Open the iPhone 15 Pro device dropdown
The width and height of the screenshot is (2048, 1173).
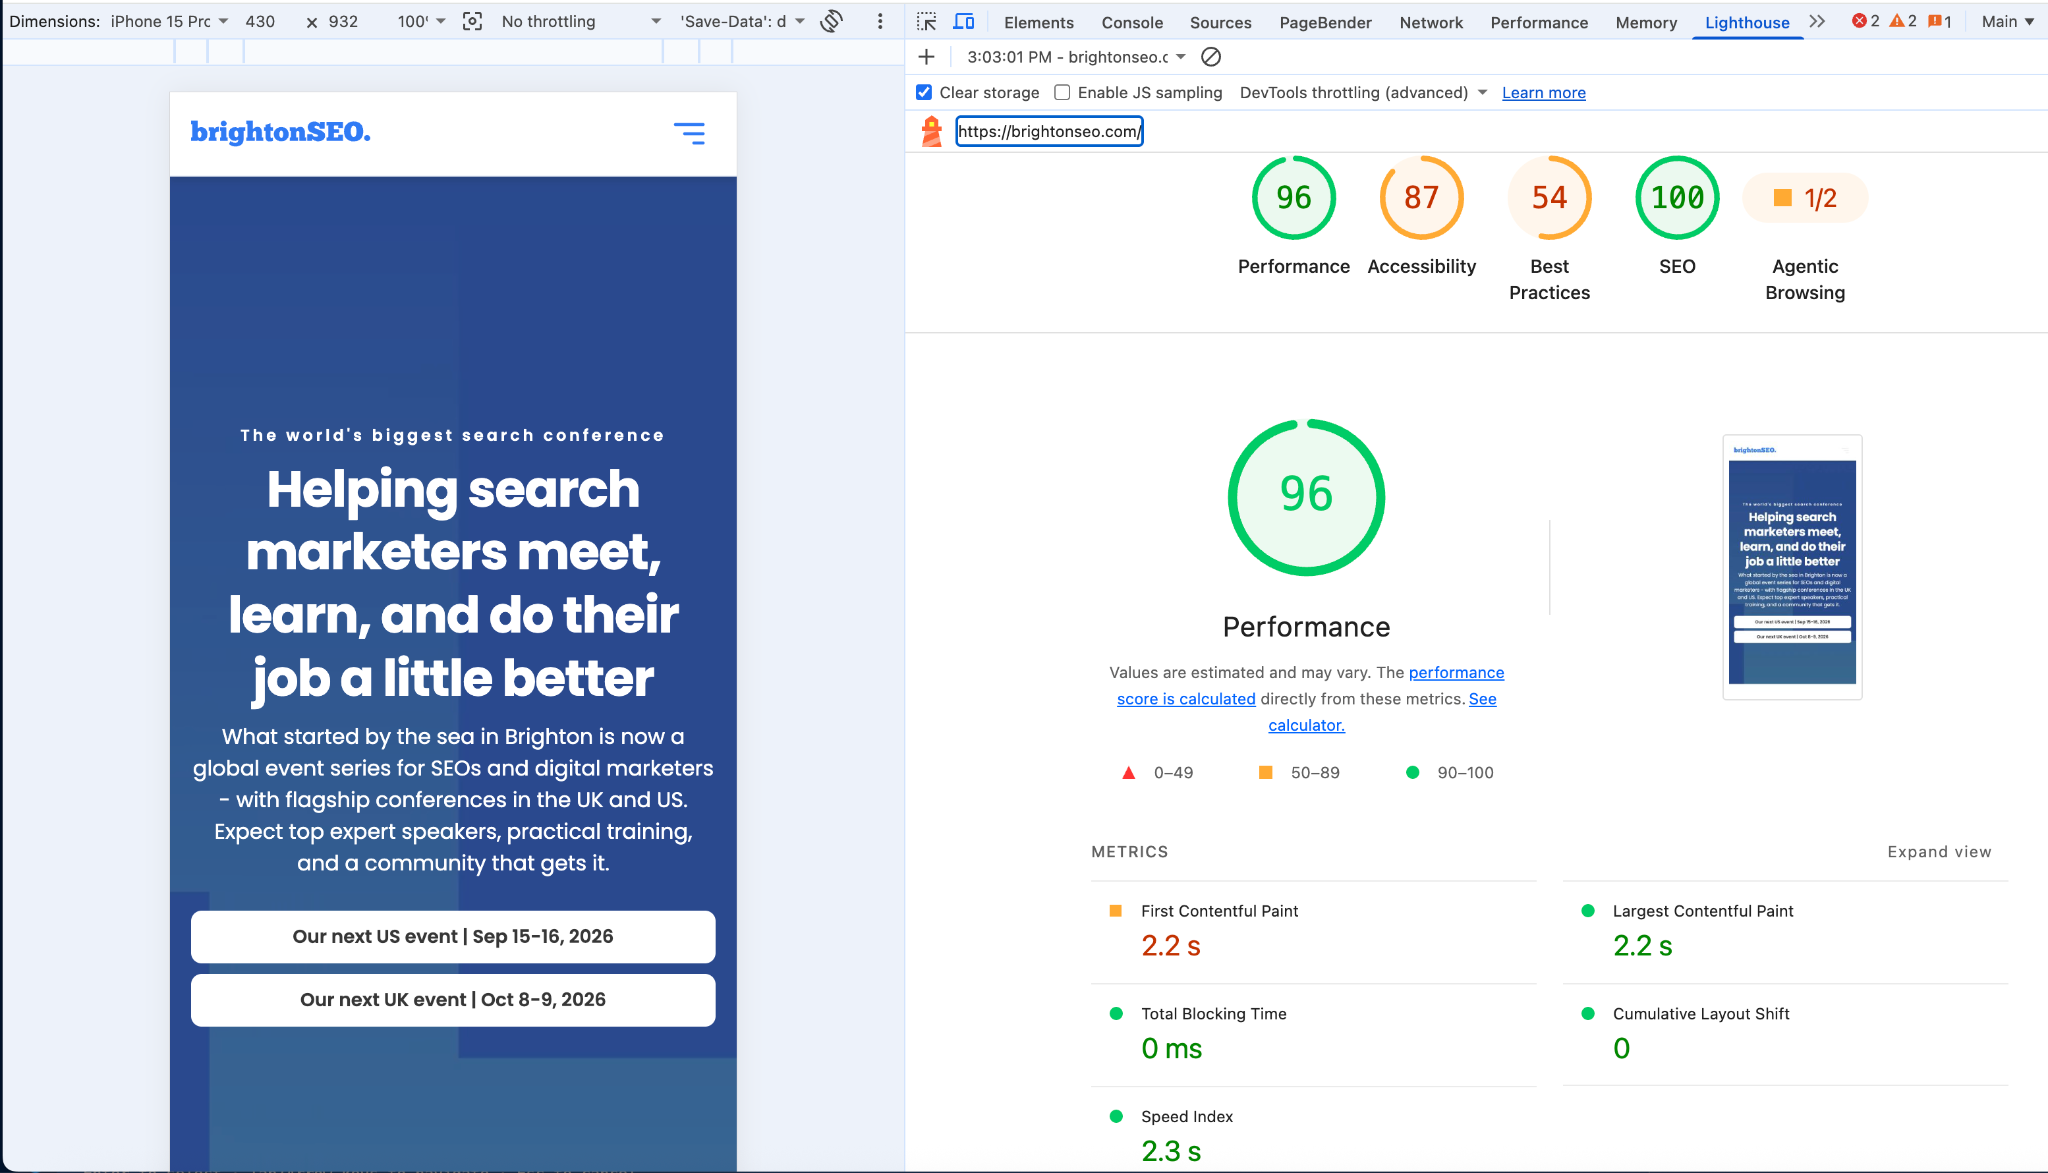pos(170,21)
